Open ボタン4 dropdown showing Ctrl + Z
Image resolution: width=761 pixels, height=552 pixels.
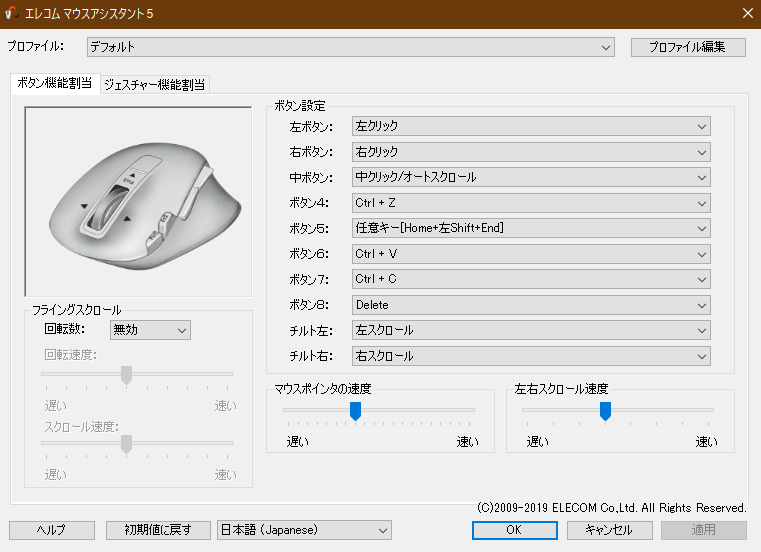531,203
